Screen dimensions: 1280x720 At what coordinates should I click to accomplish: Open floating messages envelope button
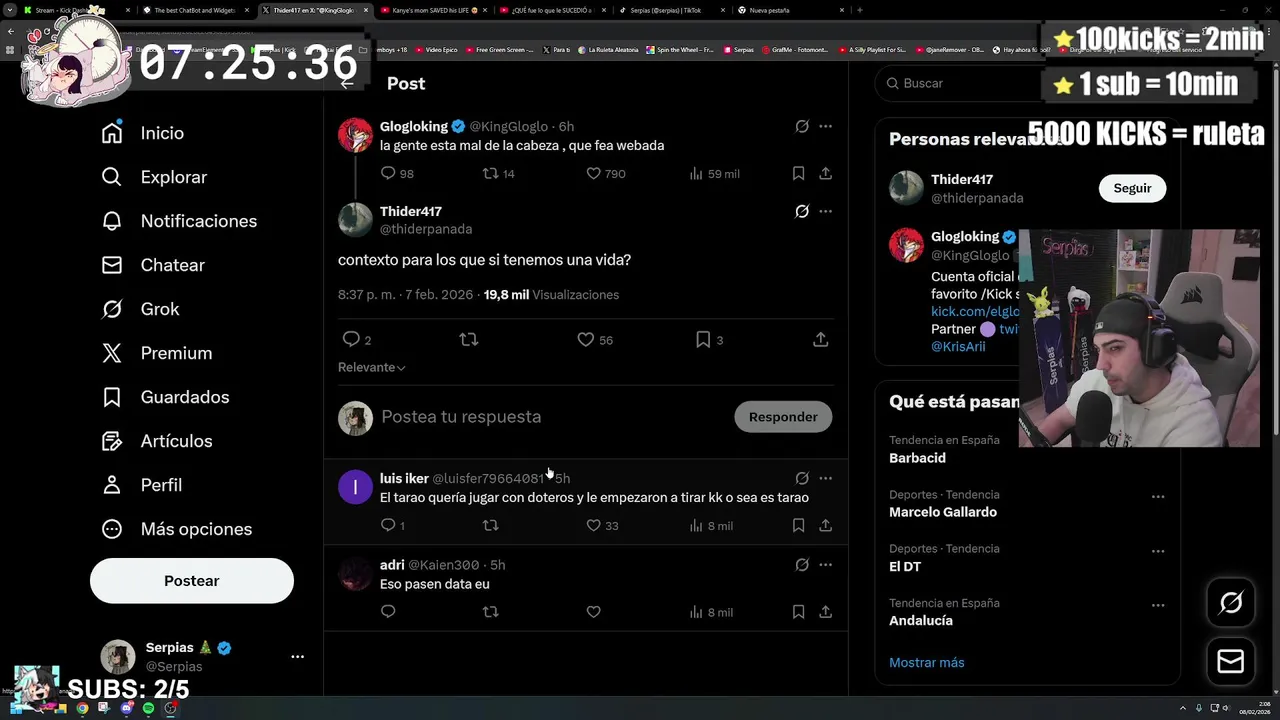coord(1231,661)
